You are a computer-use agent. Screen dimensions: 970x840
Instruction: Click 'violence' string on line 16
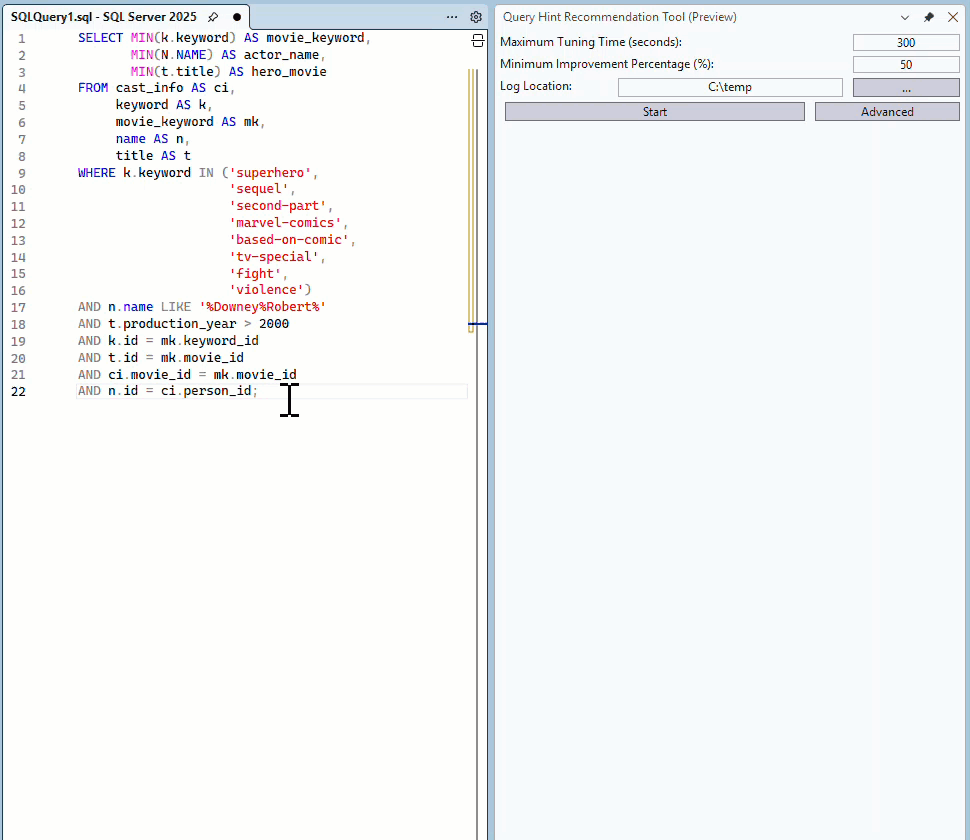[266, 289]
